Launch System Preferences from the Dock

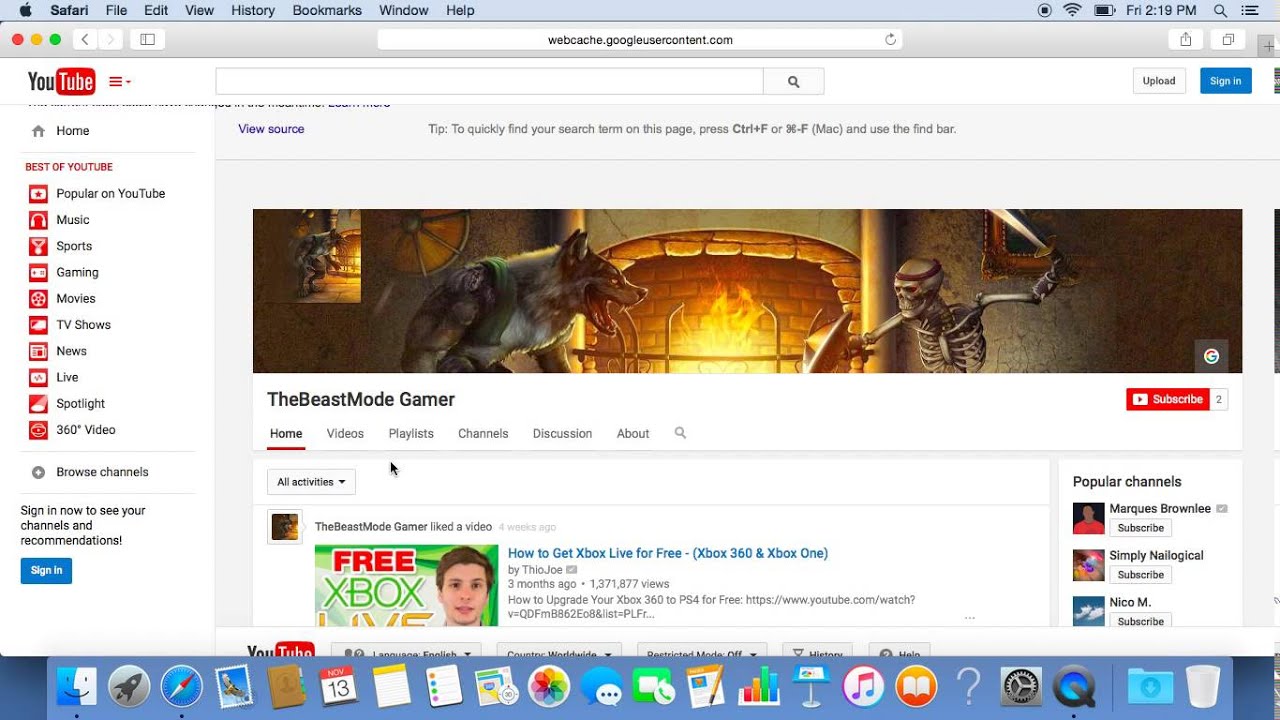coord(1021,687)
